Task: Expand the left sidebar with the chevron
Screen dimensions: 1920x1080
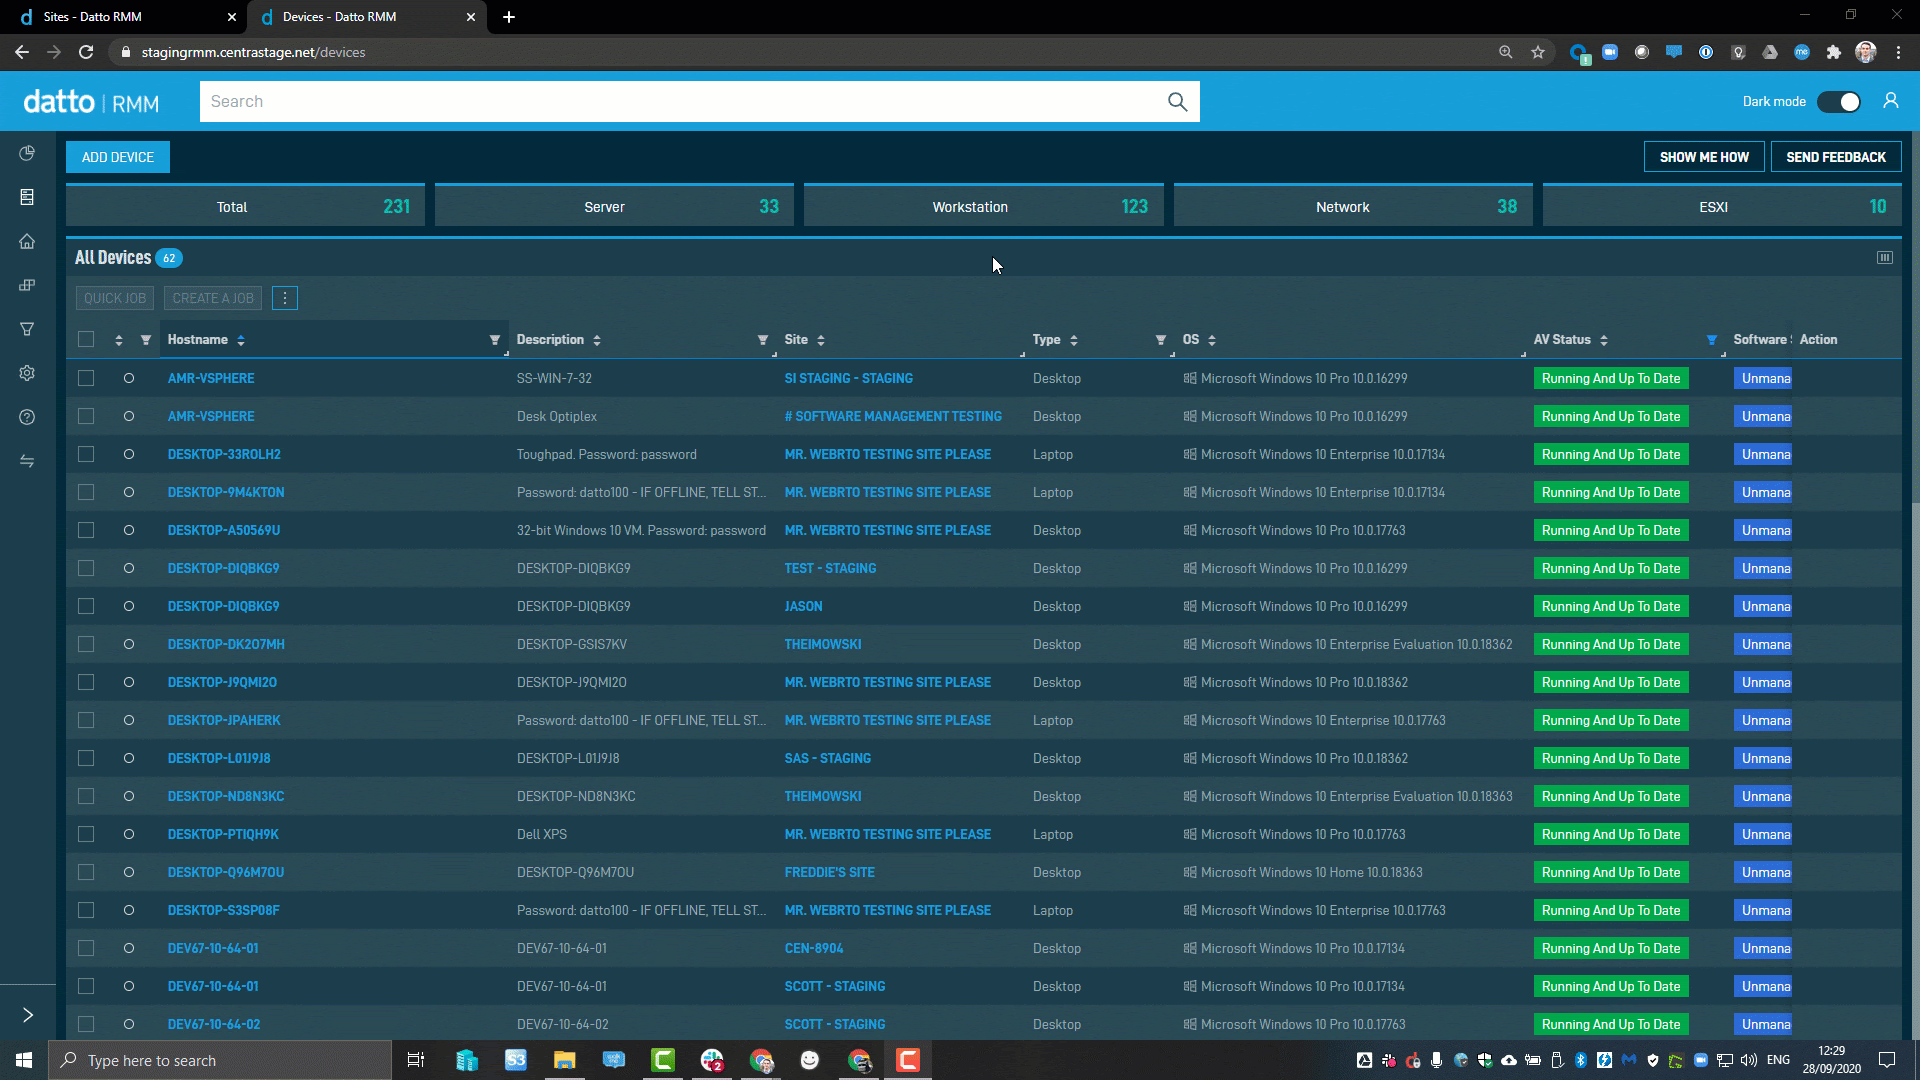Action: click(28, 1015)
